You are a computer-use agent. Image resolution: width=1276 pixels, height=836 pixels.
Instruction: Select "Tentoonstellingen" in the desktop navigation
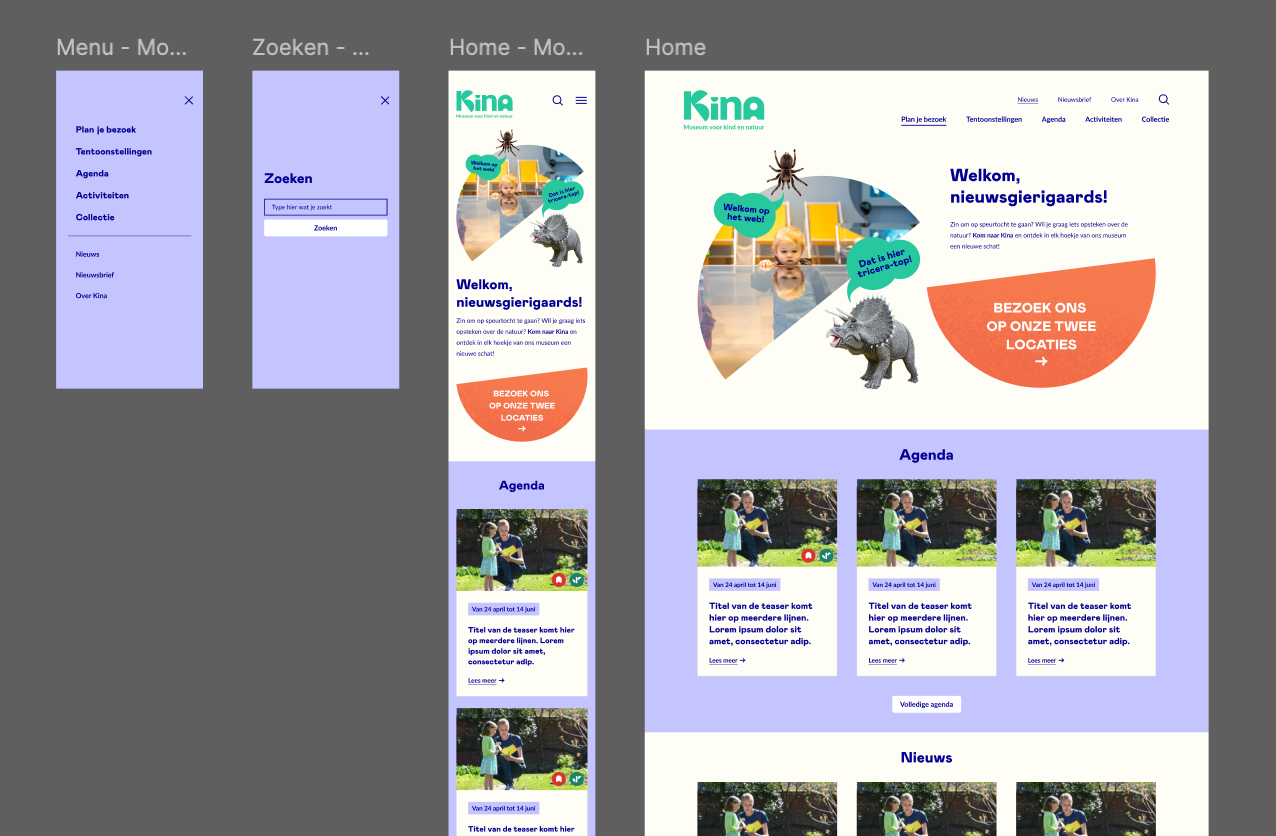pos(994,120)
